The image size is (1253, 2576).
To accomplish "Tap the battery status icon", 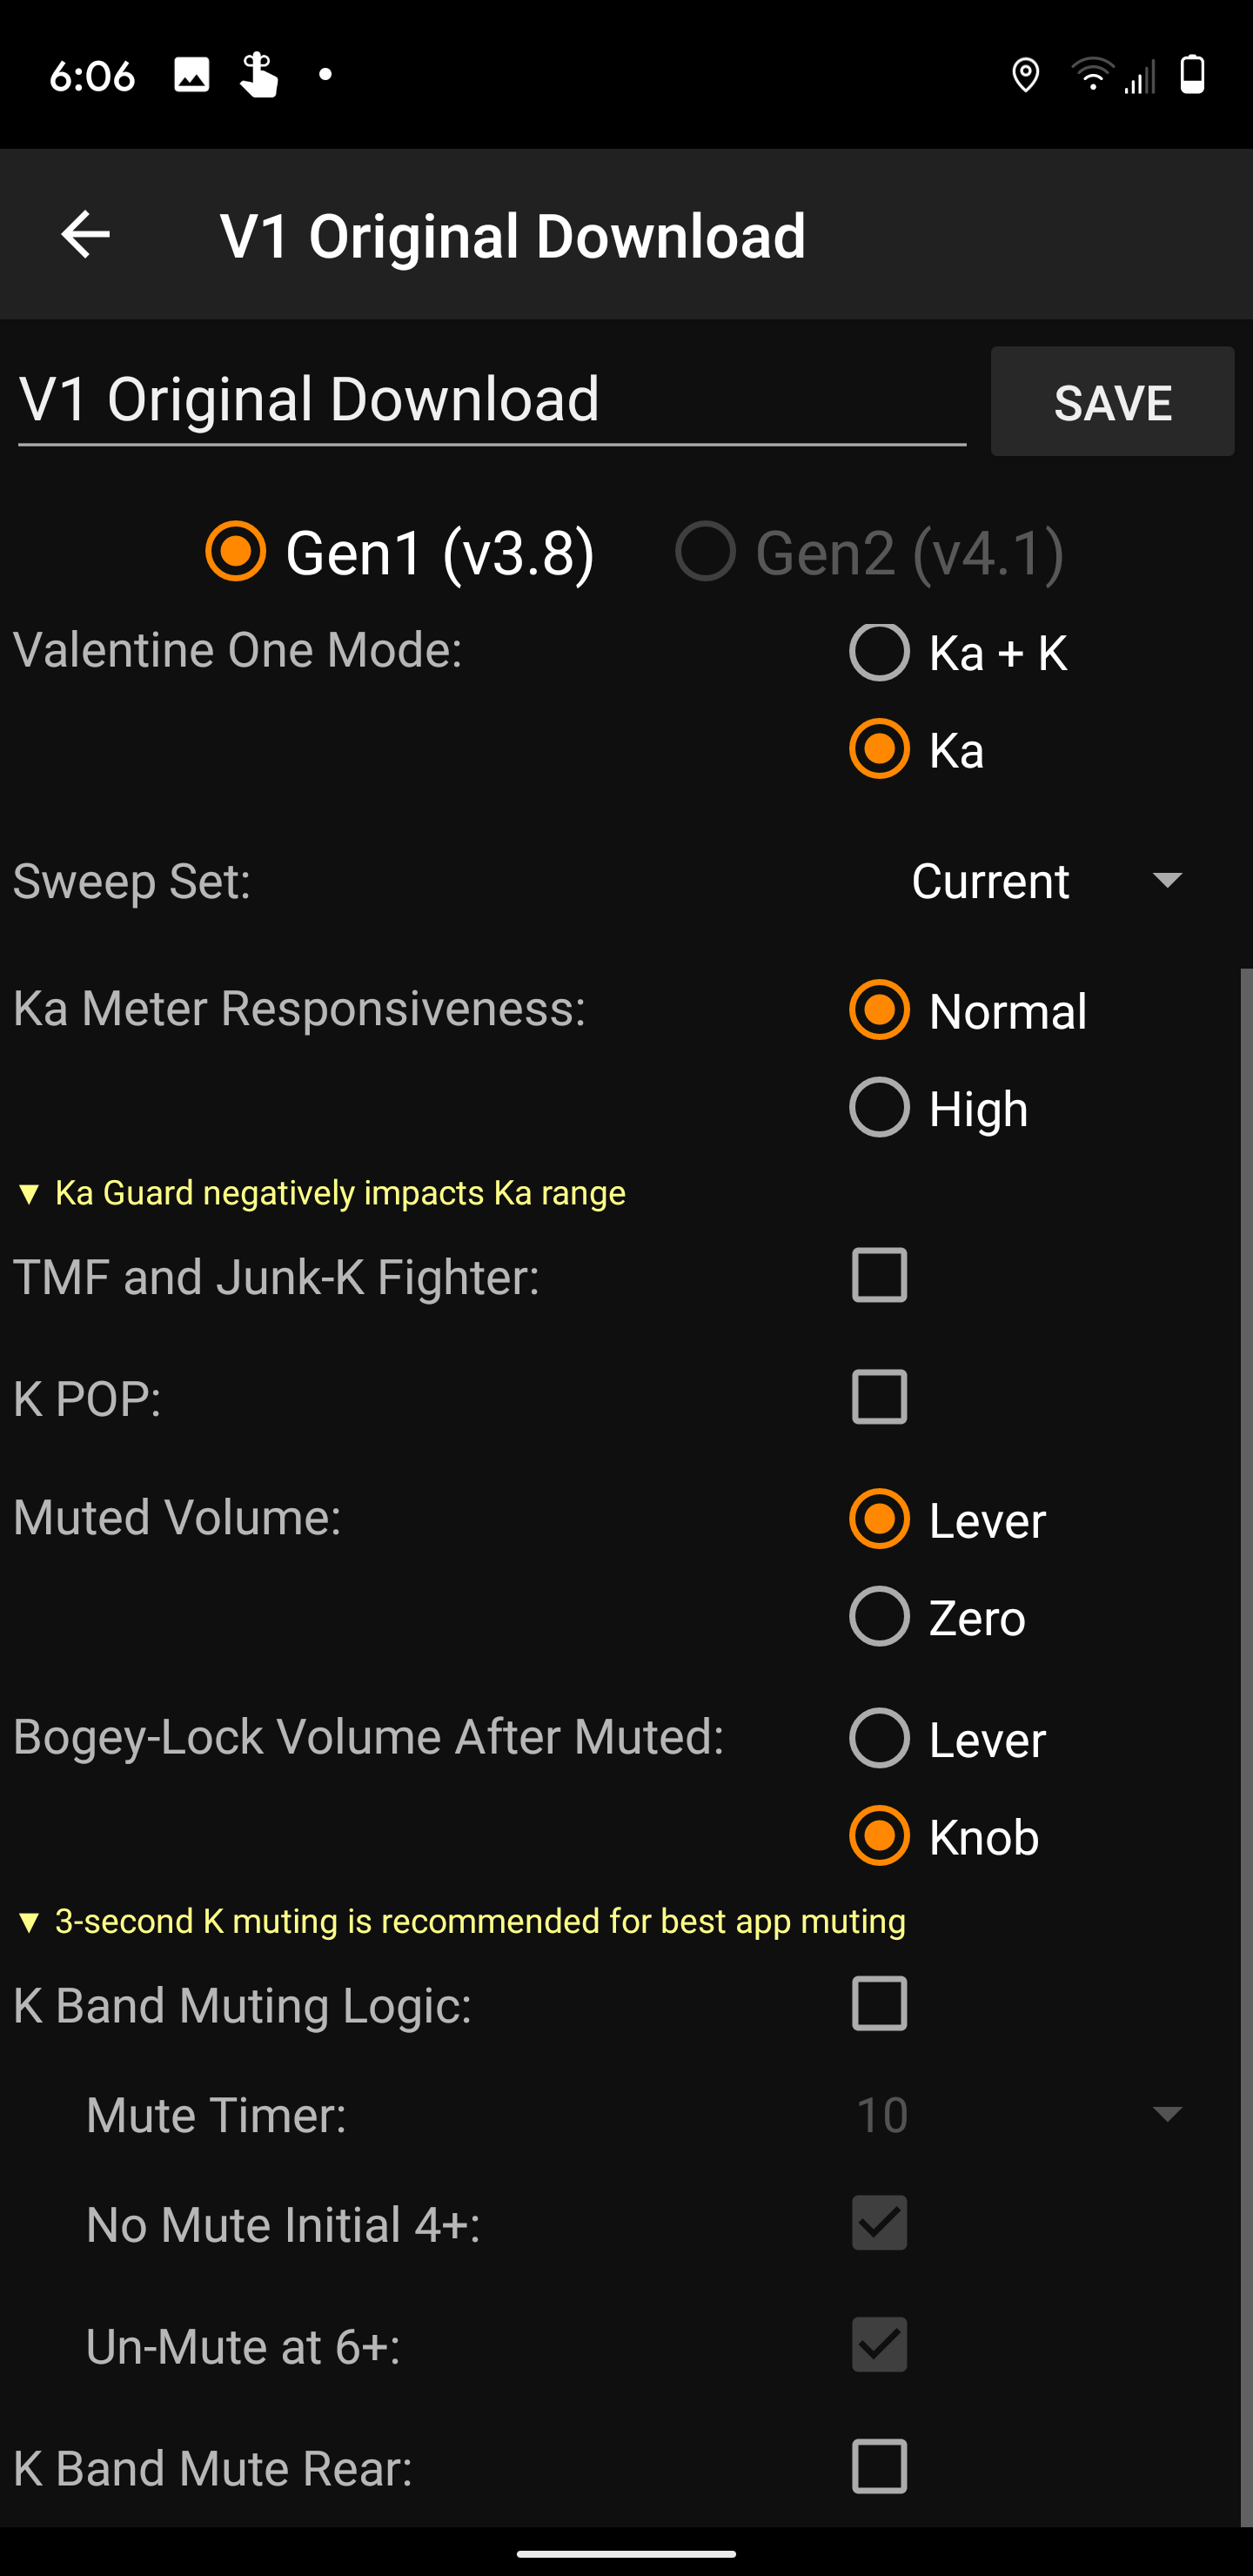I will point(1192,75).
